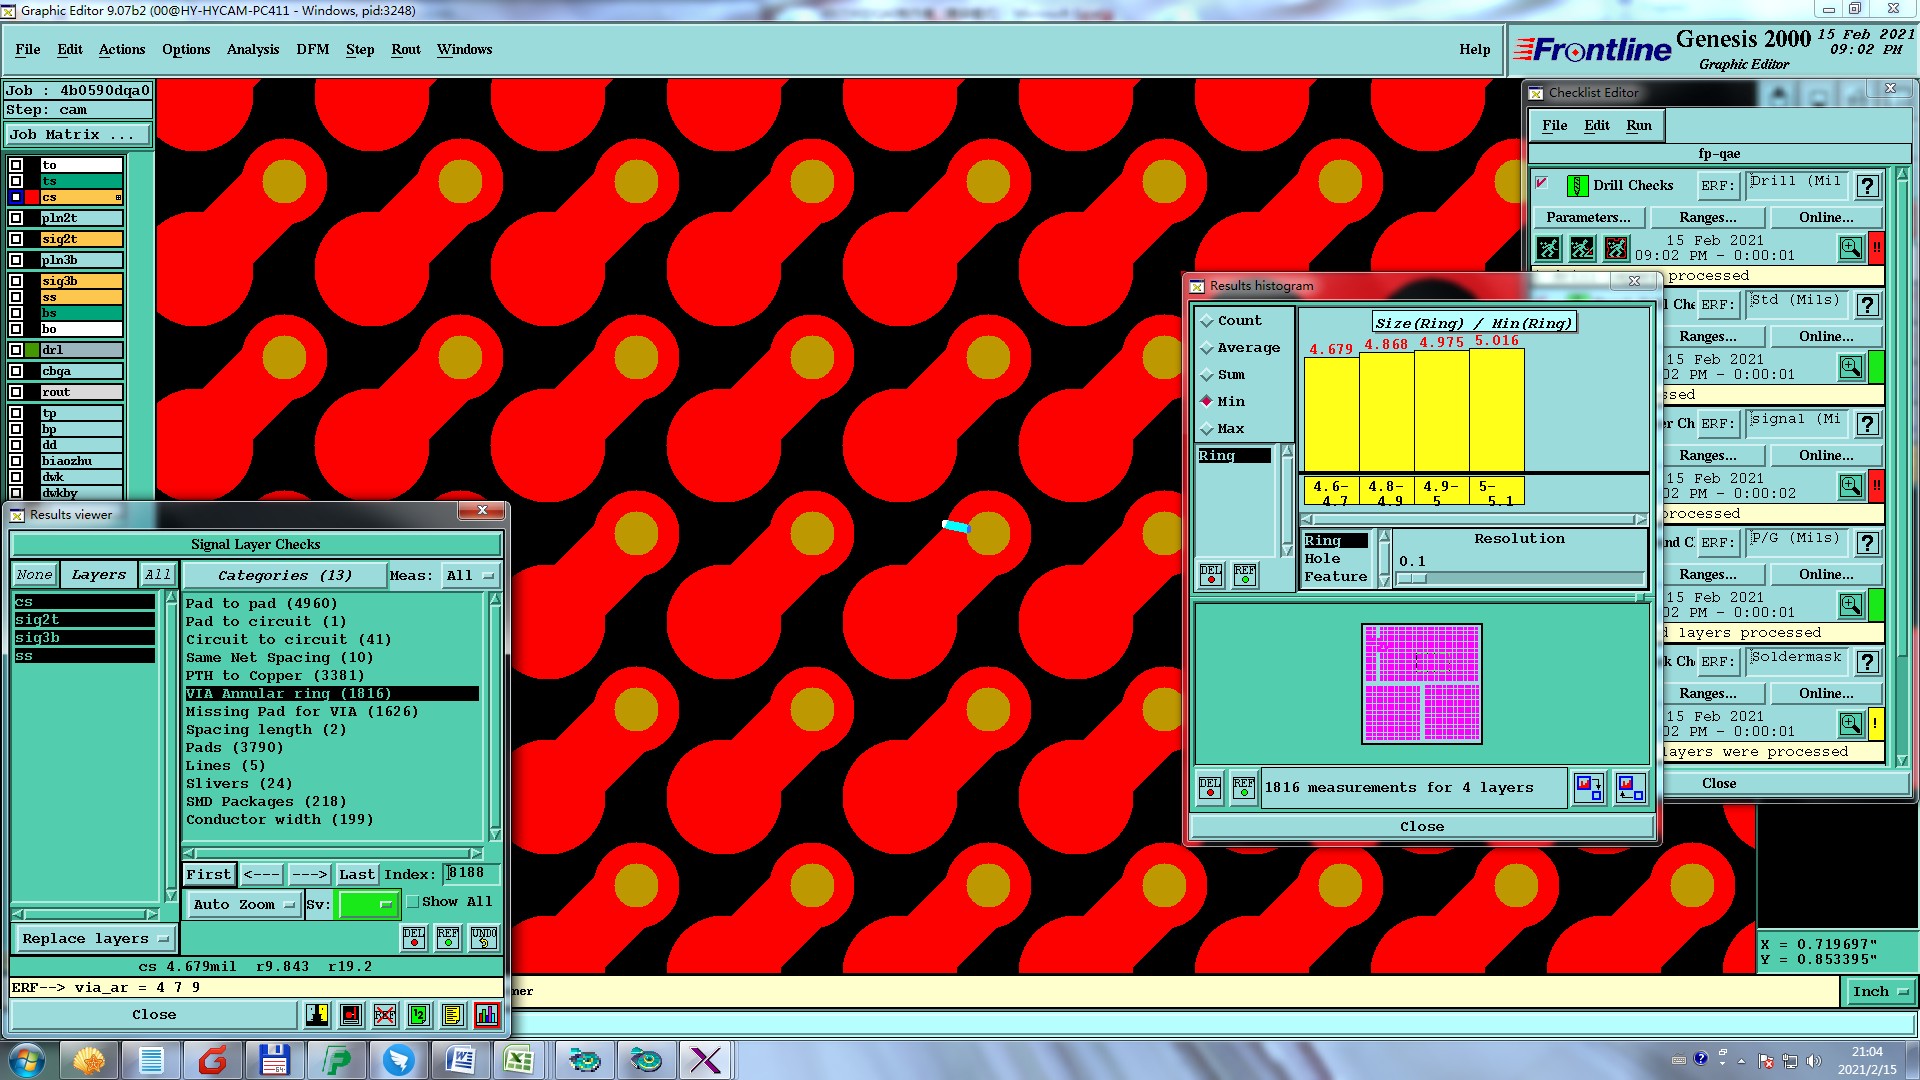
Task: Click the green numbered page icon
Action: [x=419, y=1015]
